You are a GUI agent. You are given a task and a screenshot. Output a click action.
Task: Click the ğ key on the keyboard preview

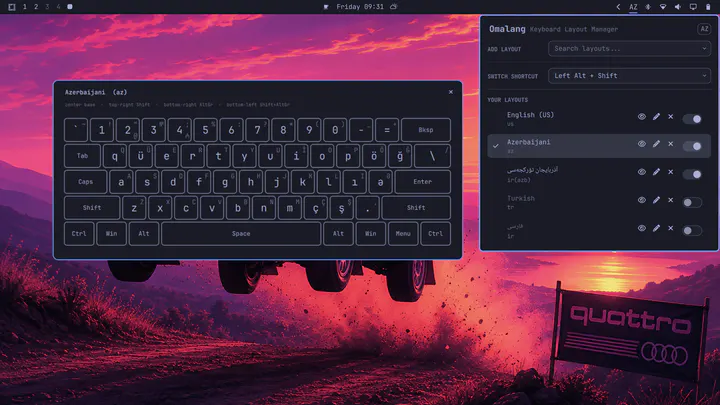click(x=400, y=156)
